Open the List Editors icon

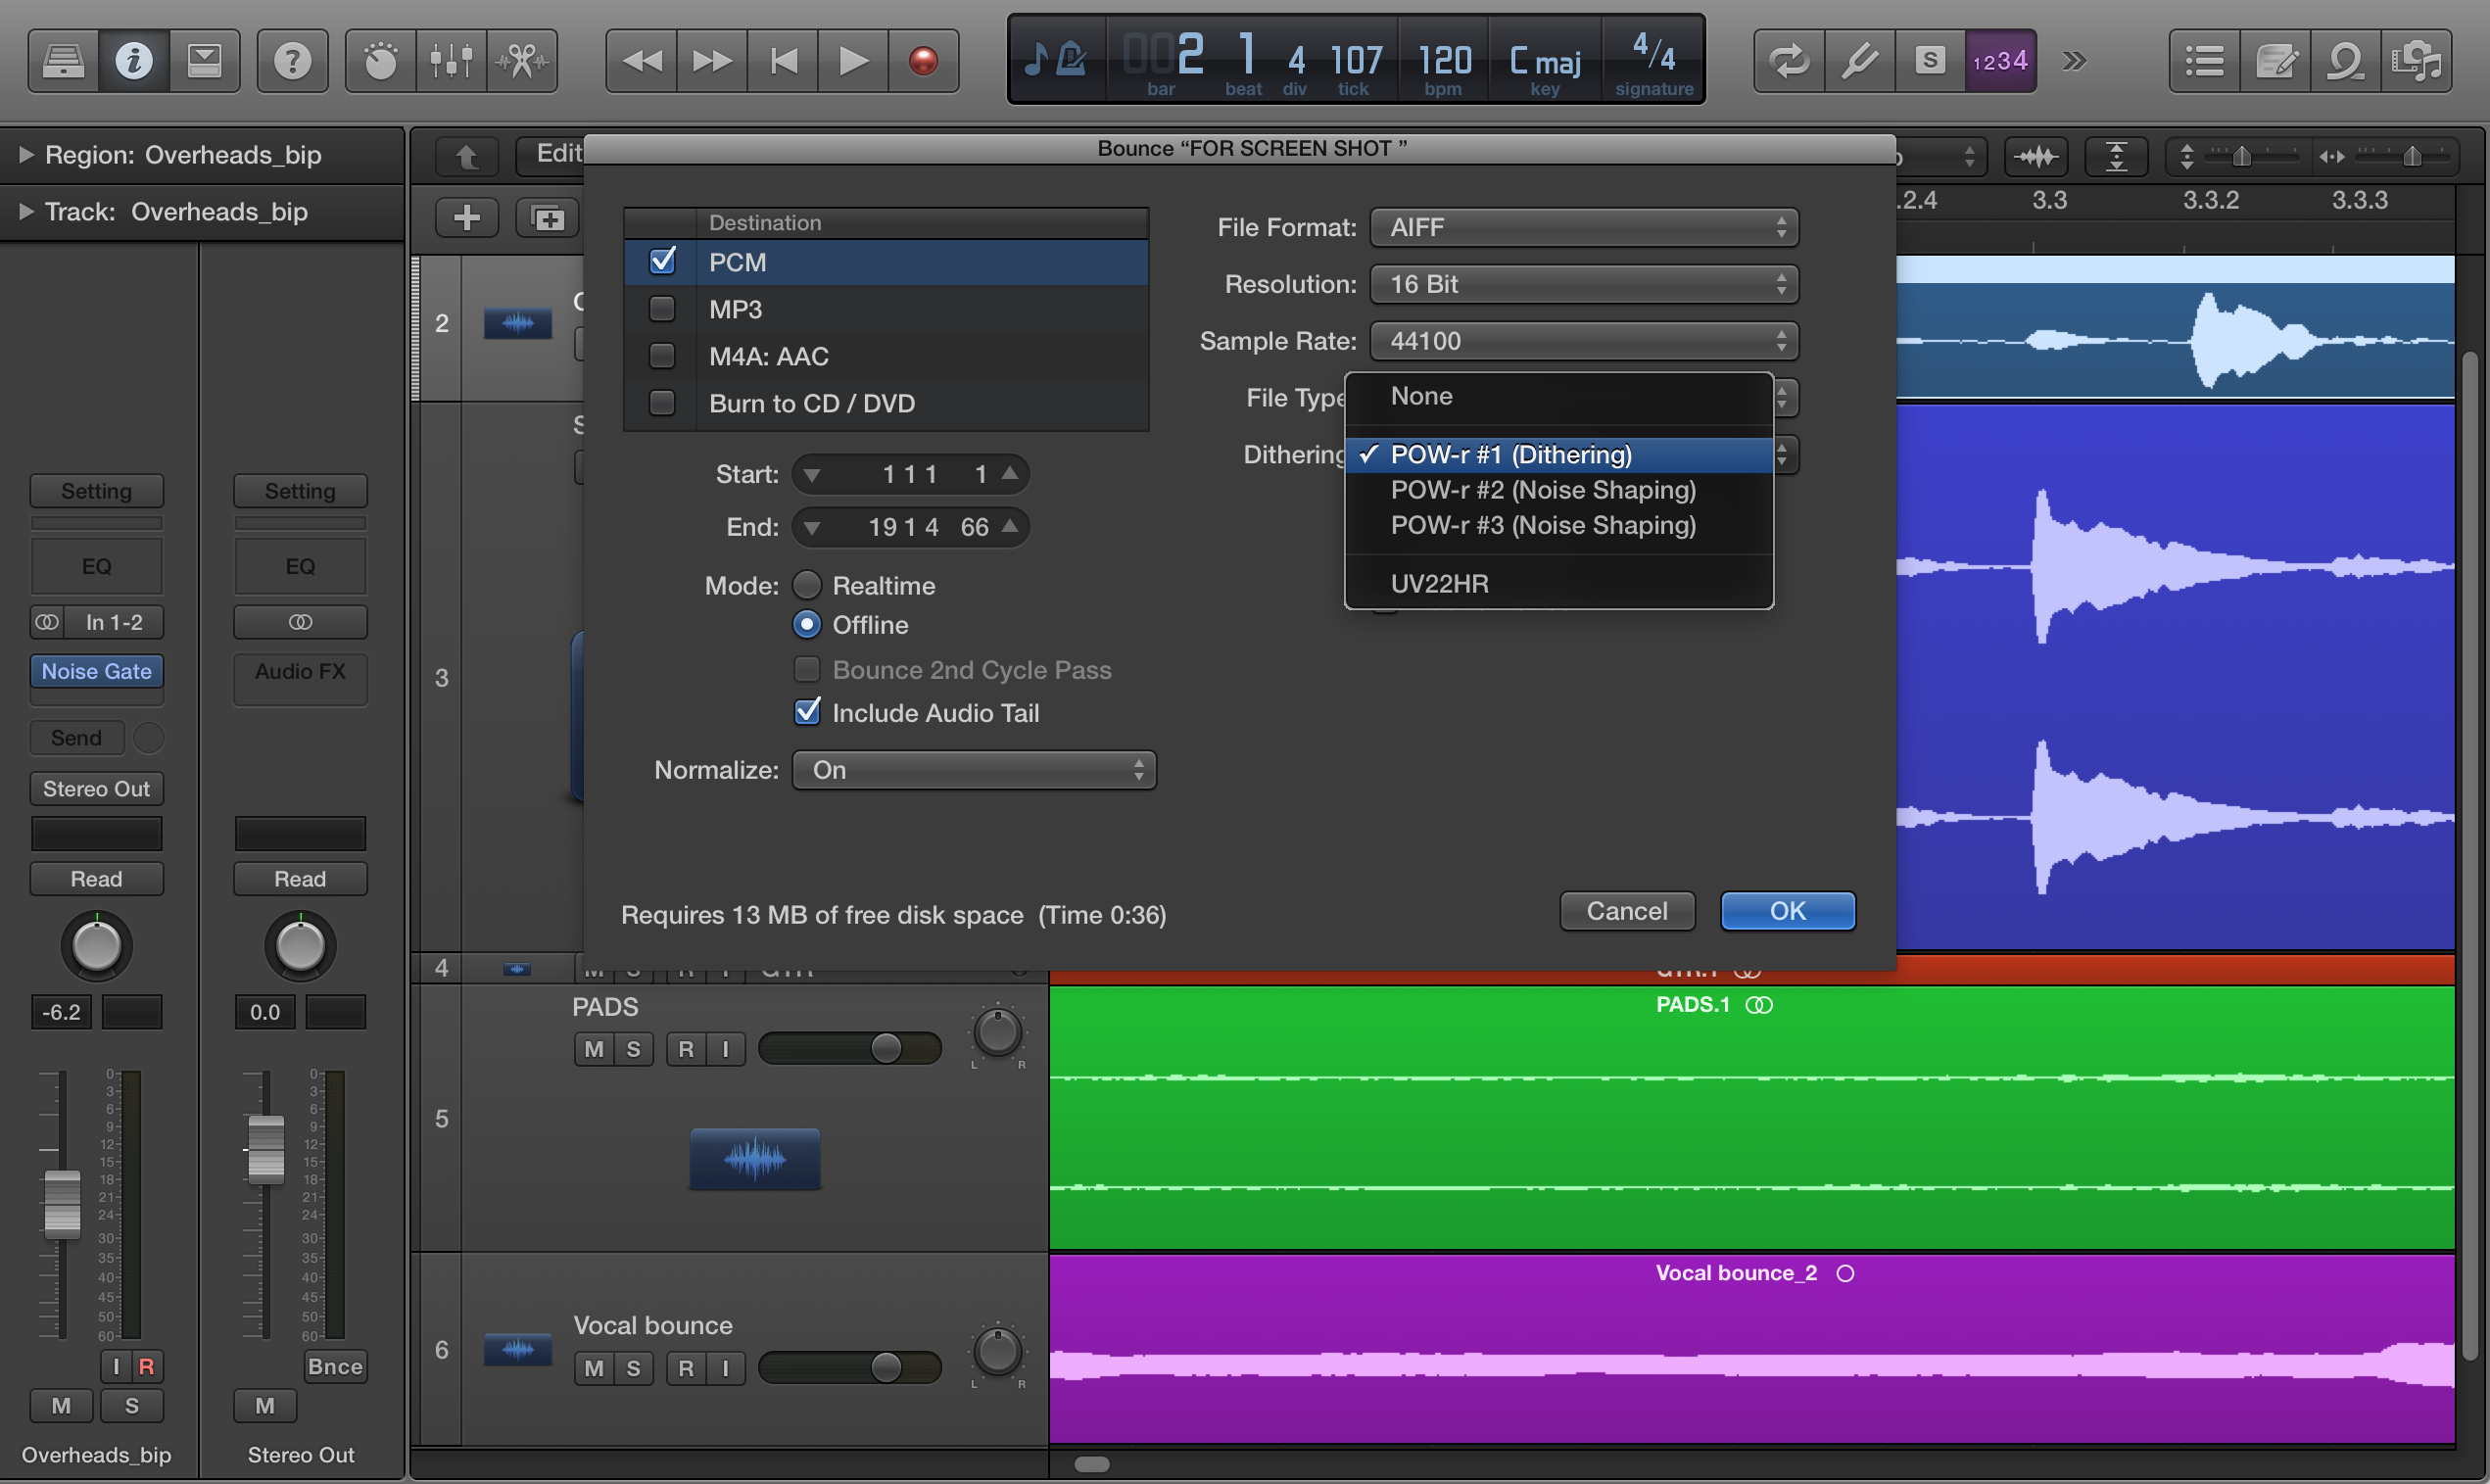[x=2204, y=61]
